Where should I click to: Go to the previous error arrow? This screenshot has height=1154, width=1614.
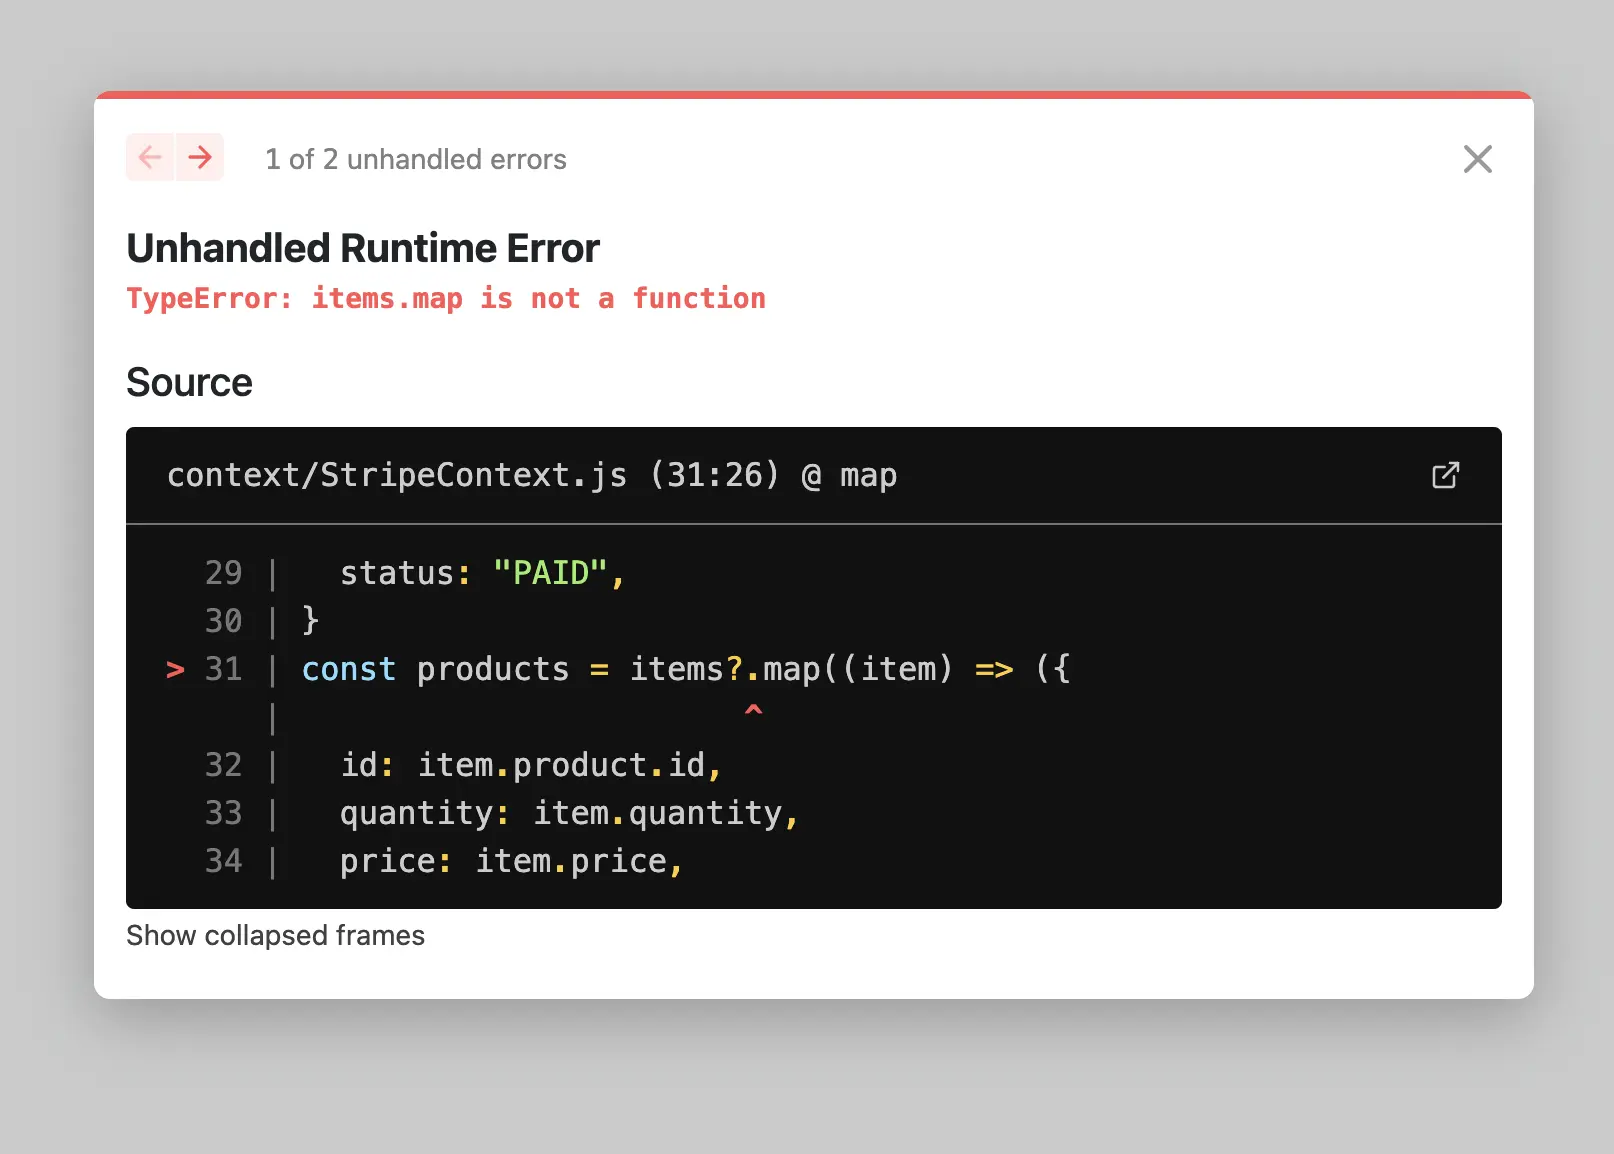click(150, 158)
